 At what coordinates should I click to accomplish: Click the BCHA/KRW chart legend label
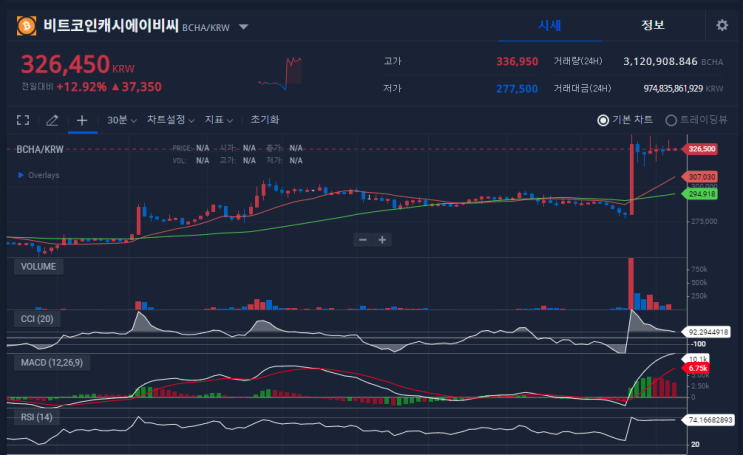click(x=40, y=150)
